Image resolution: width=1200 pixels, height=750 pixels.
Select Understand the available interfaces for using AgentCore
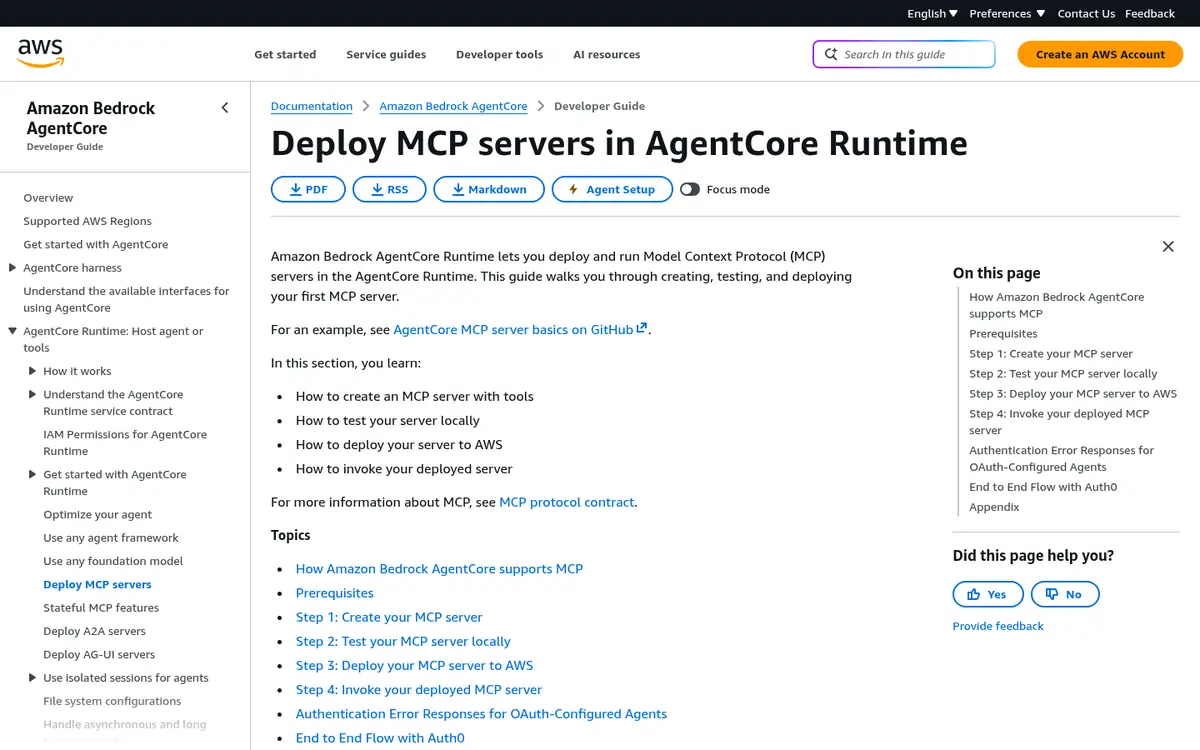[x=126, y=300]
